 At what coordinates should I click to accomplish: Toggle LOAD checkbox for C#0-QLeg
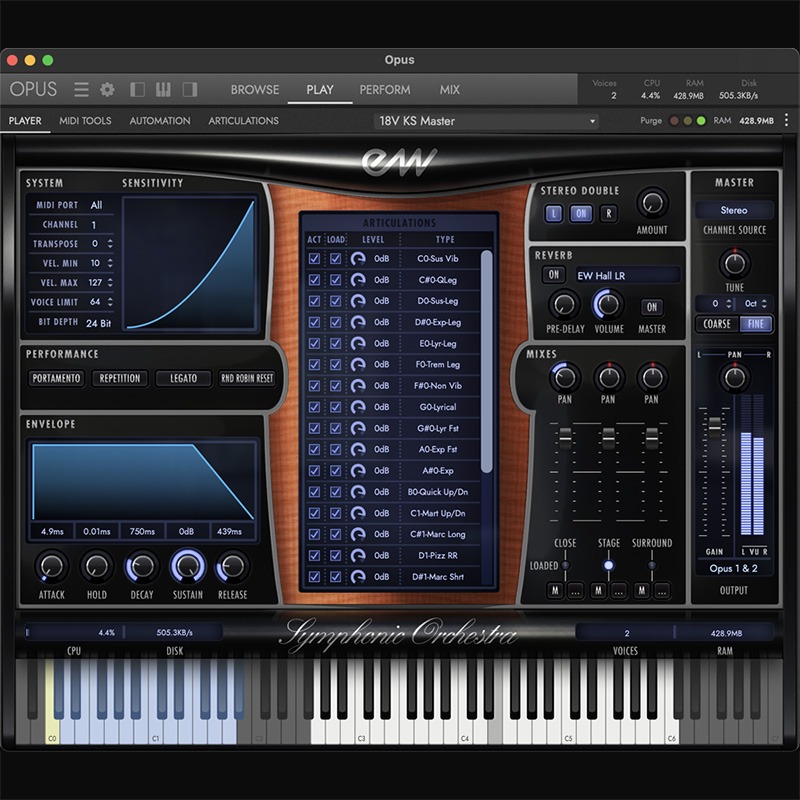[x=335, y=280]
